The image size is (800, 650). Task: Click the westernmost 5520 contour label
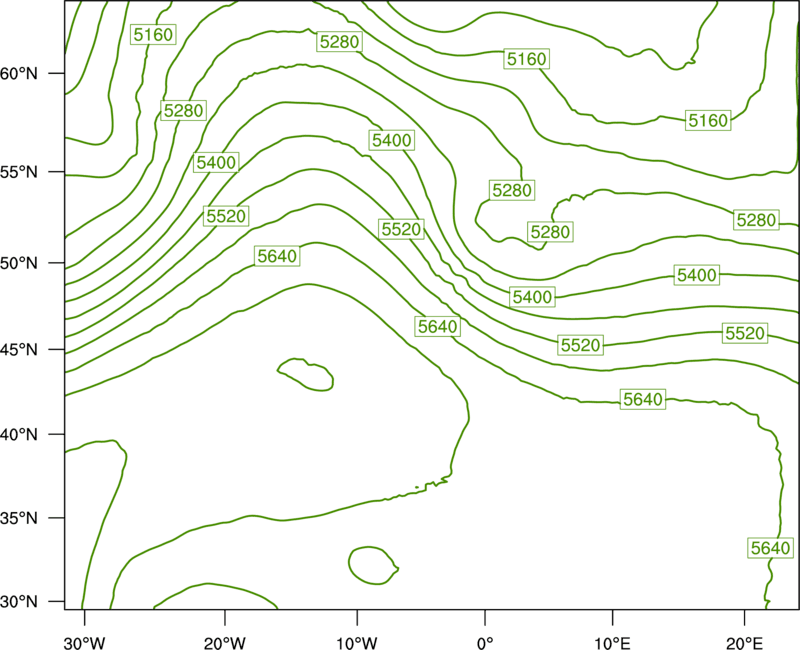click(x=226, y=216)
